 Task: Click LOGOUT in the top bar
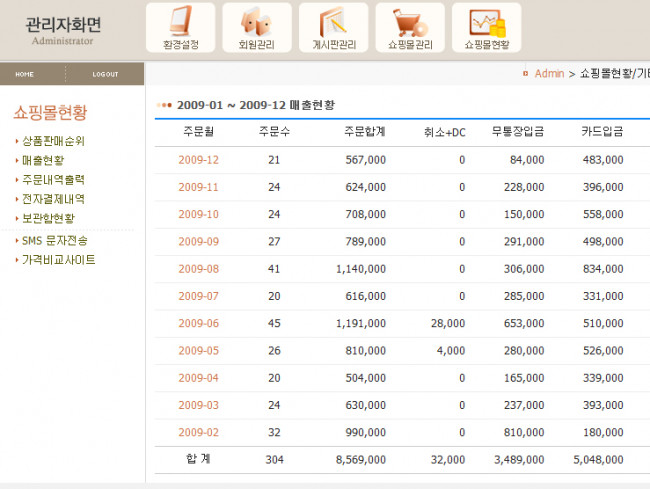pos(105,74)
